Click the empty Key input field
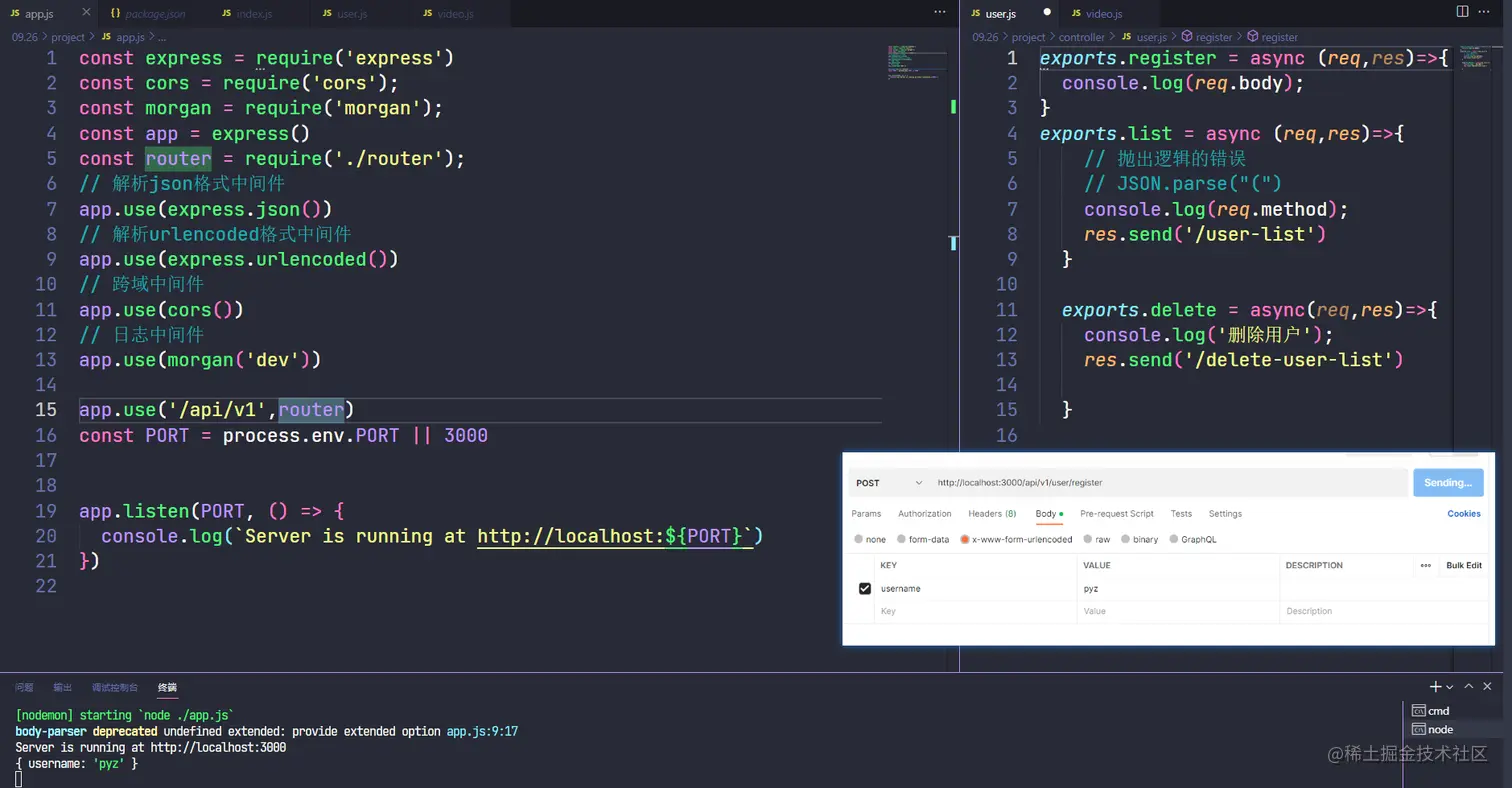This screenshot has height=788, width=1512. point(976,611)
